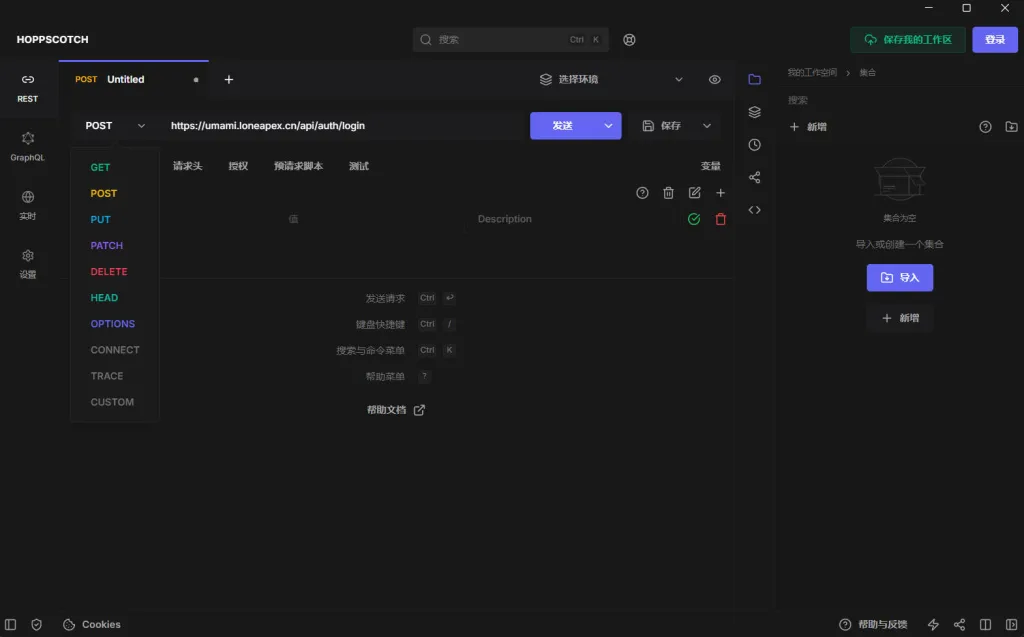Click the red delete parameter trash icon
1024x637 pixels.
tap(720, 219)
